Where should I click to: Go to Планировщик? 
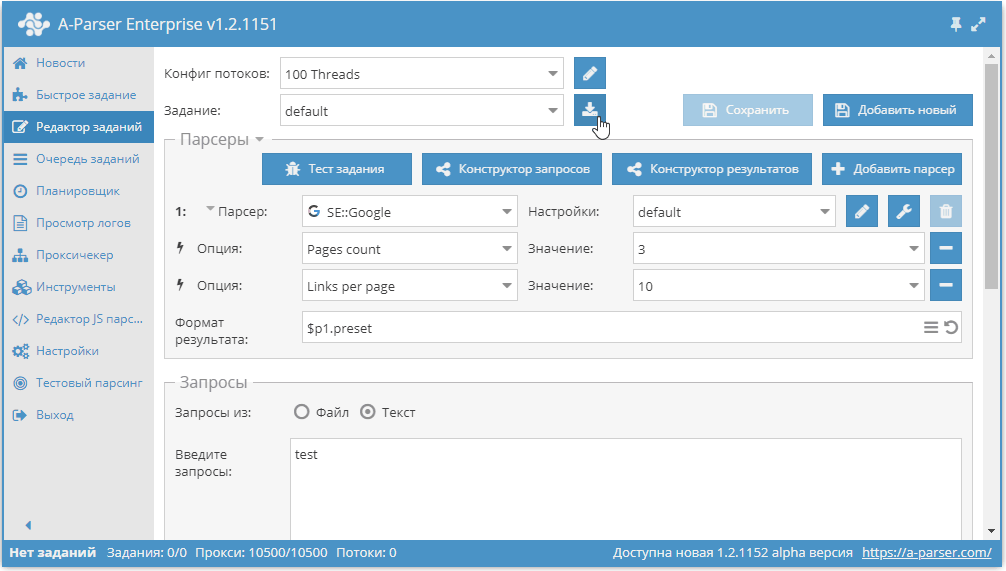pos(78,191)
